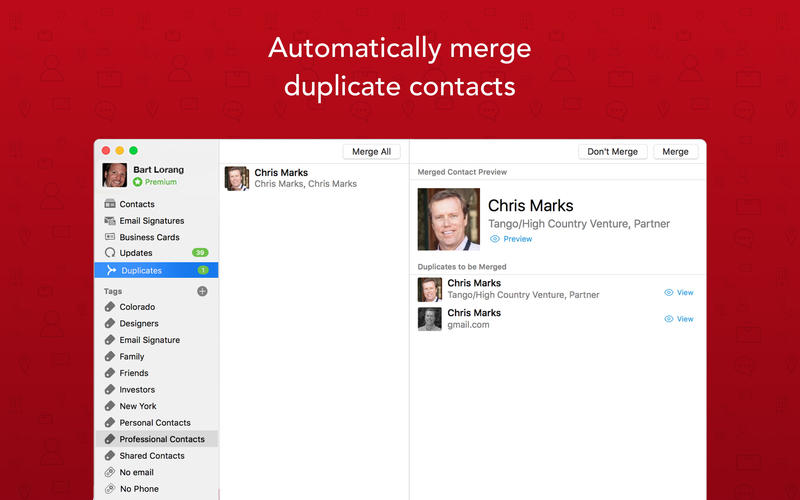This screenshot has width=800, height=500.
Task: Click gmail.com duplicate photo thumbnail
Action: coord(430,319)
